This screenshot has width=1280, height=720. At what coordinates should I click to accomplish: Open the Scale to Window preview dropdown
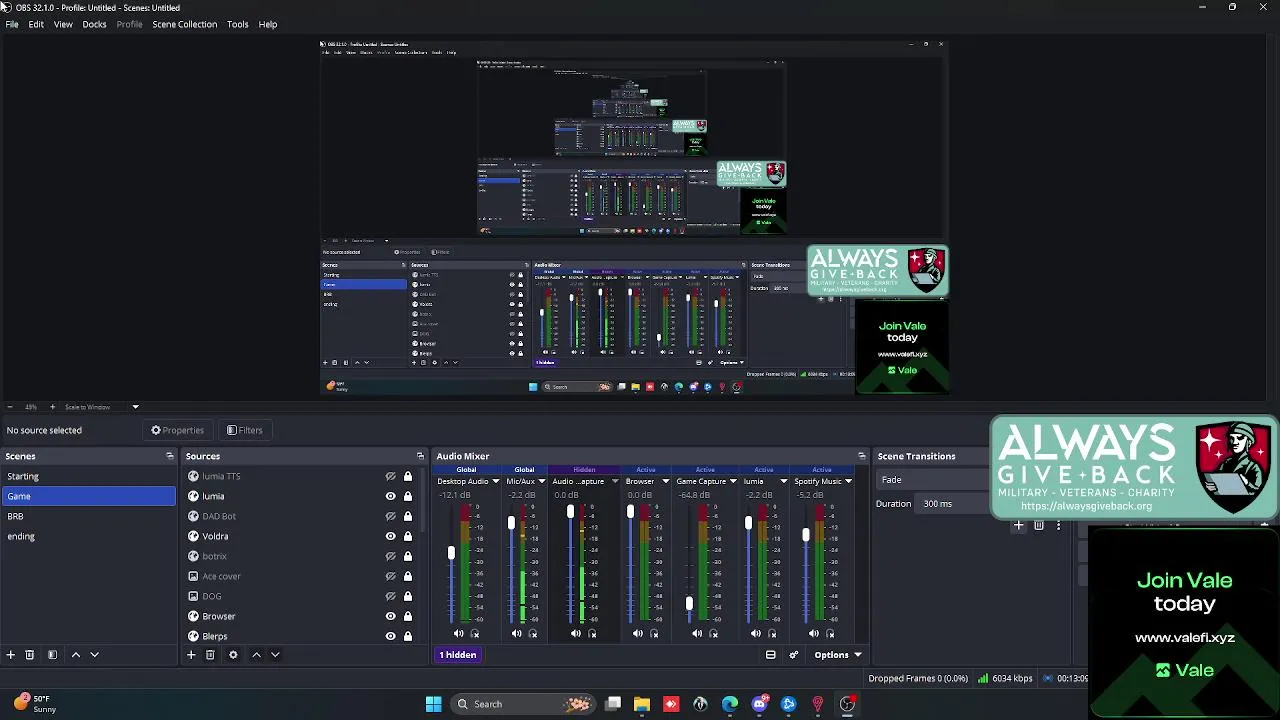coord(135,407)
